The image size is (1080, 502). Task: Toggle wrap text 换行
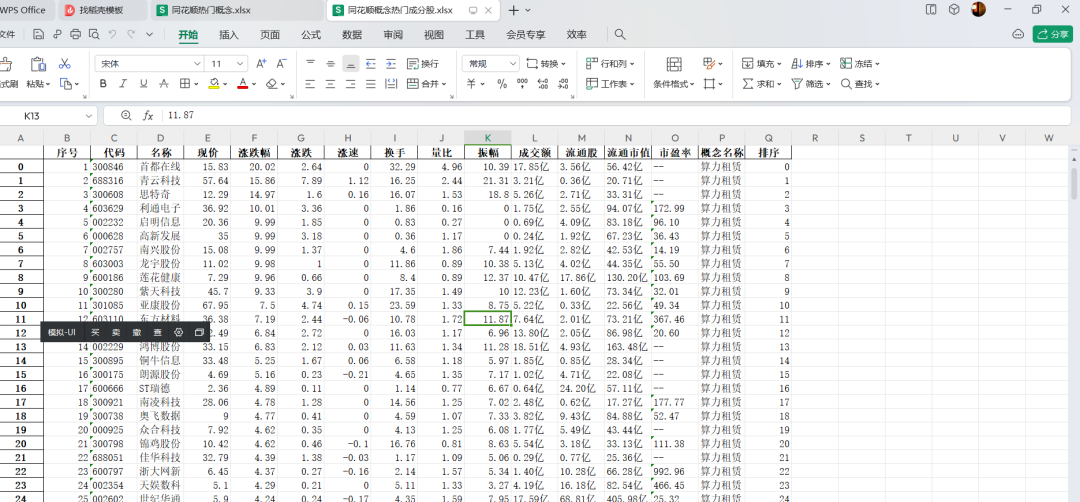pos(422,63)
